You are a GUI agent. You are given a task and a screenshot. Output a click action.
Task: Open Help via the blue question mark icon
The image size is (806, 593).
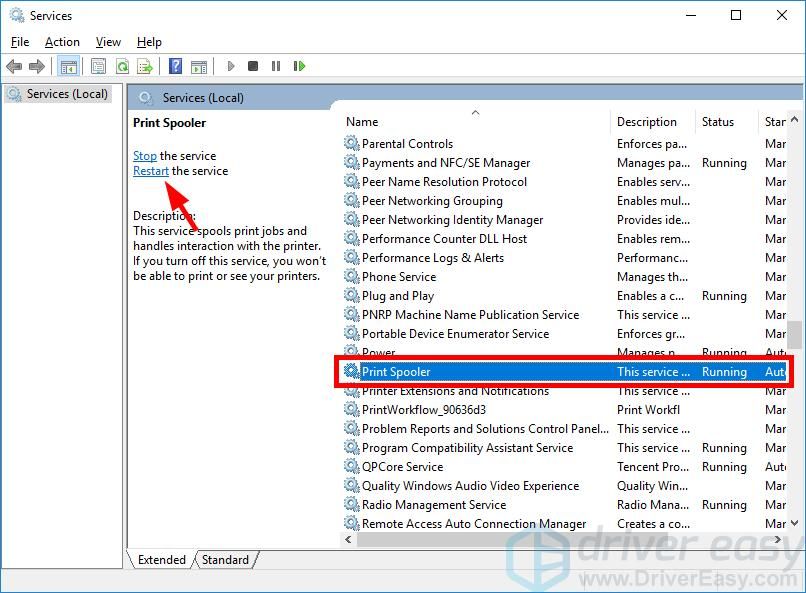175,67
